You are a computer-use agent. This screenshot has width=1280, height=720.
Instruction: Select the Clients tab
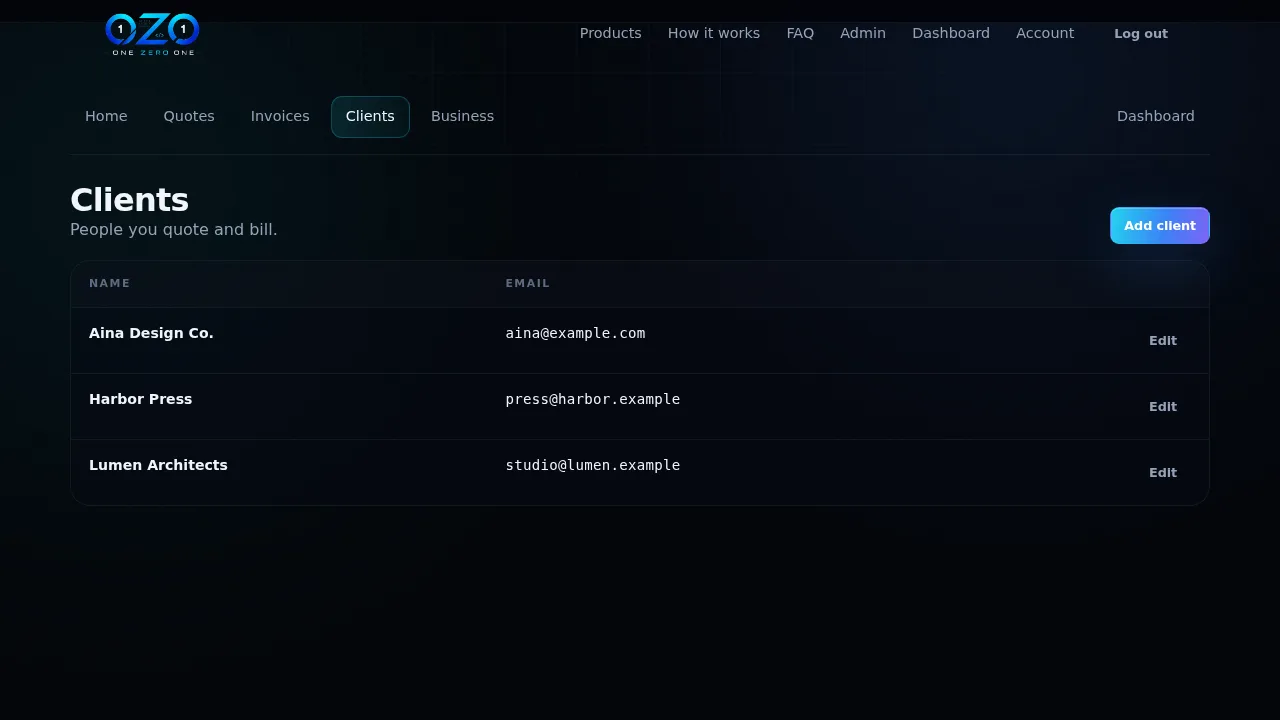(x=370, y=116)
